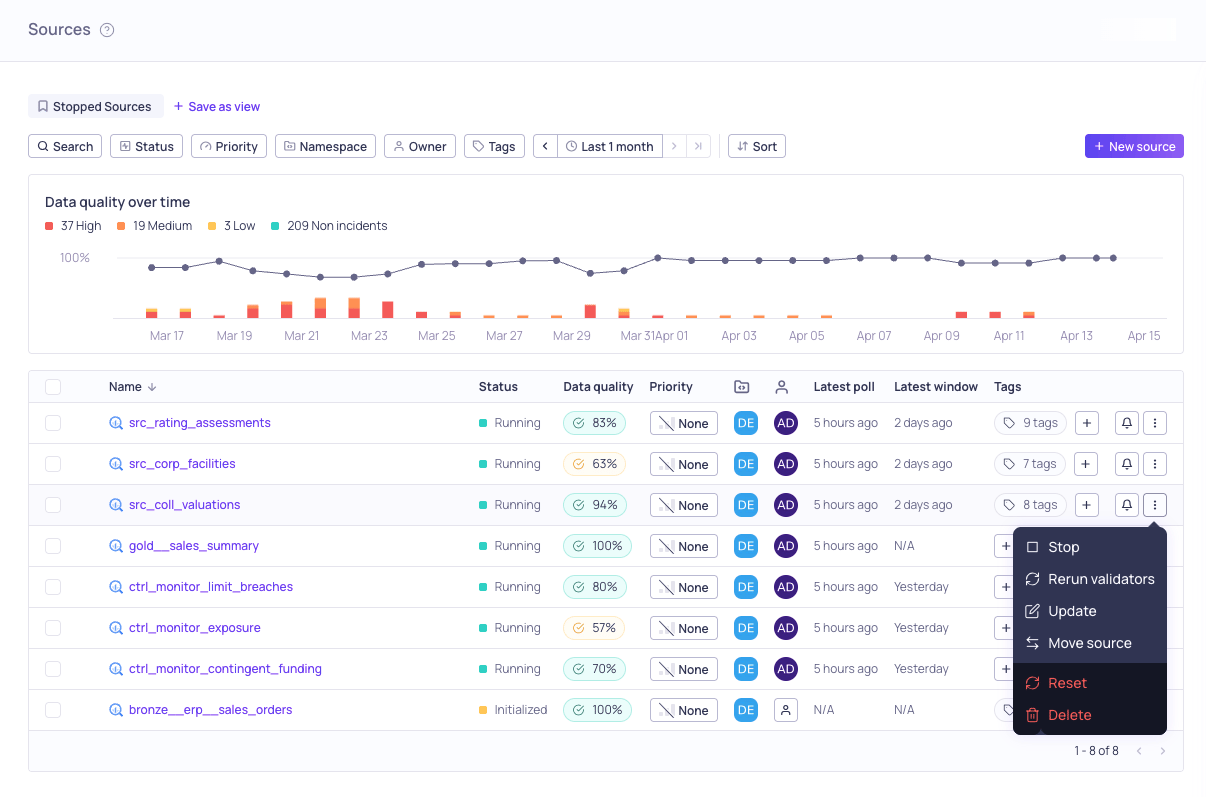Open more options for src_rating_assessments
This screenshot has height=797, width=1206.
pos(1155,423)
